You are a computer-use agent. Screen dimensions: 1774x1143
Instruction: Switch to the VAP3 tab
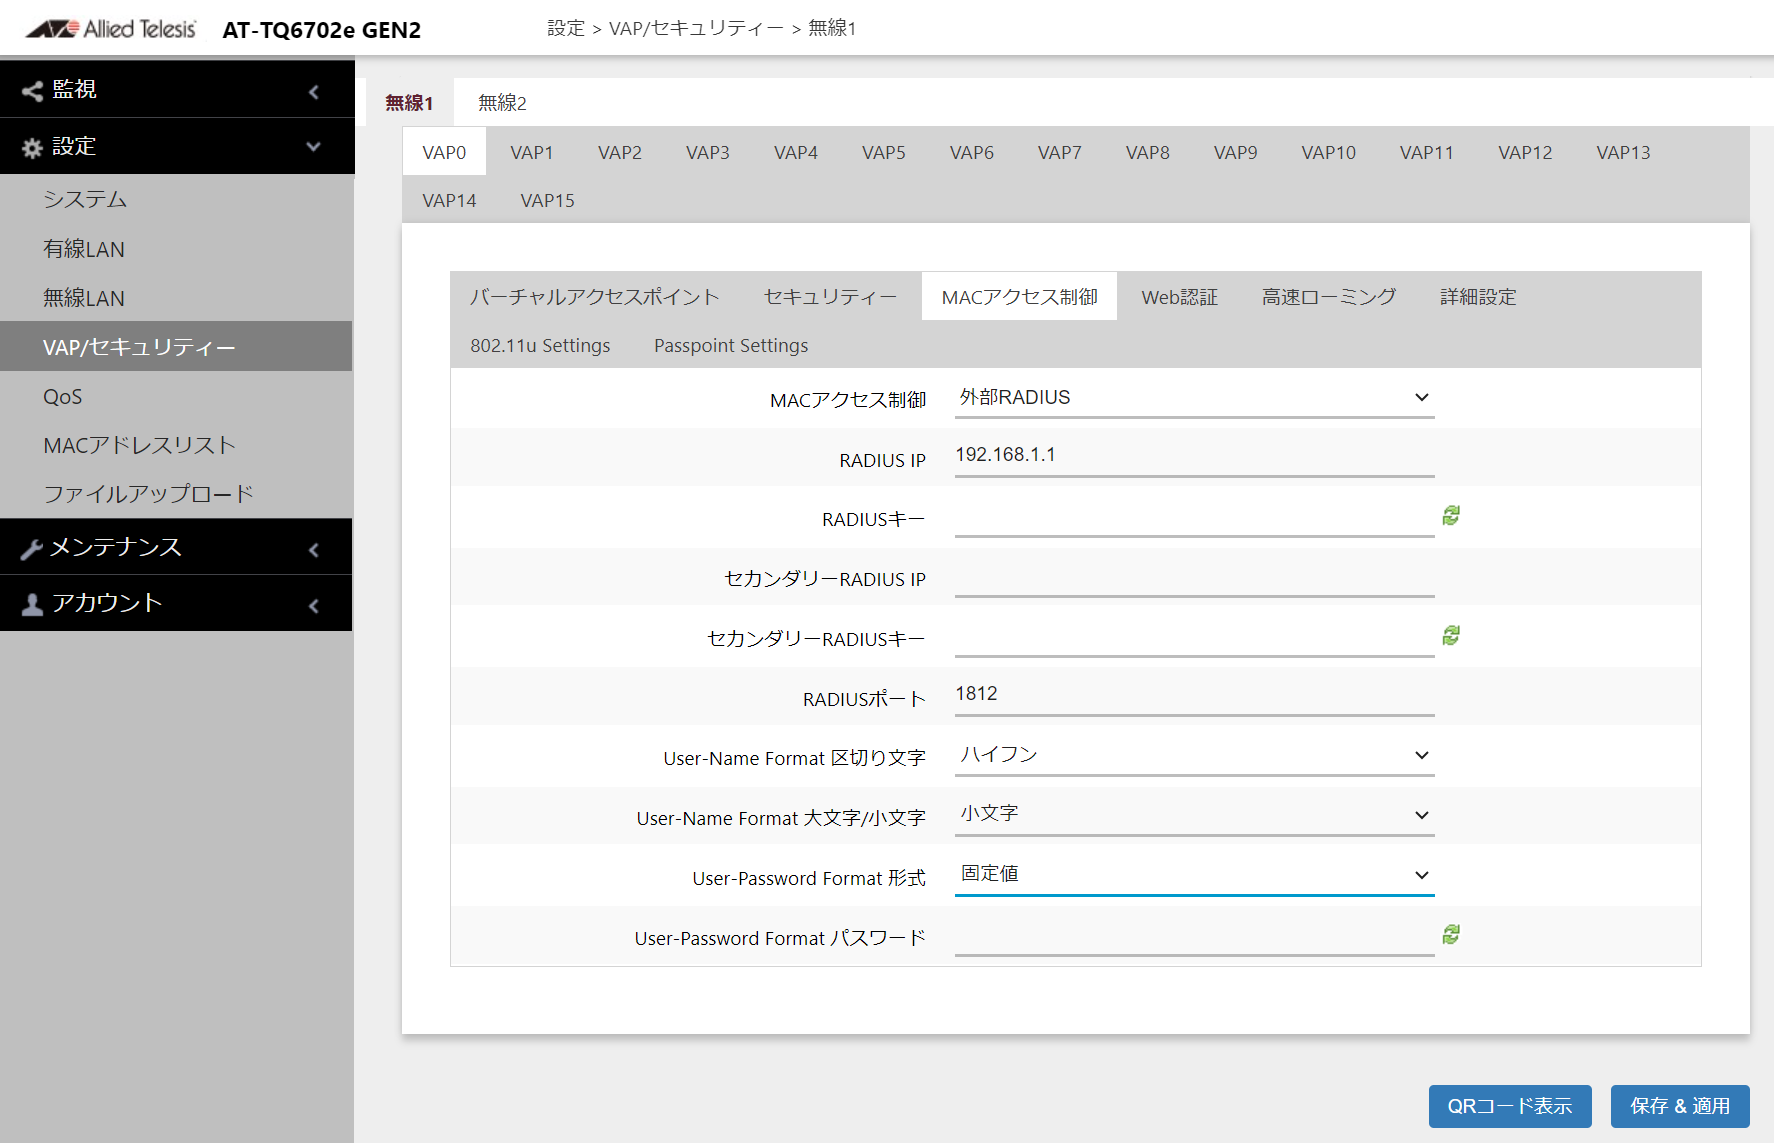coord(708,153)
